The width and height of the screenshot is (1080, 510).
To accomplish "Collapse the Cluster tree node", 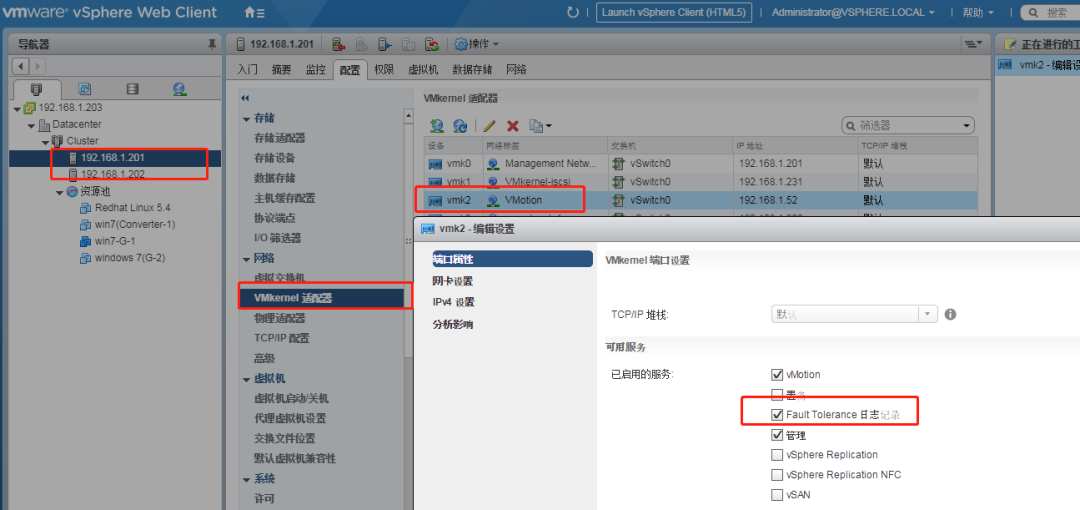I will coord(45,142).
